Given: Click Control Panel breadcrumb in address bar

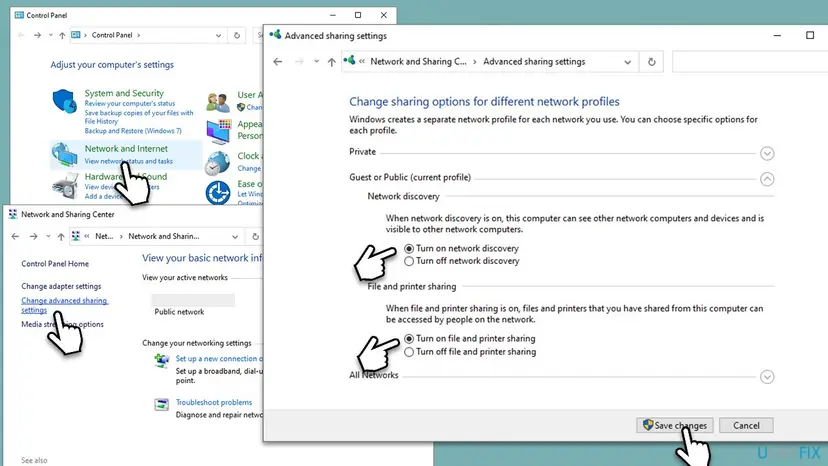Looking at the screenshot, I should [112, 35].
